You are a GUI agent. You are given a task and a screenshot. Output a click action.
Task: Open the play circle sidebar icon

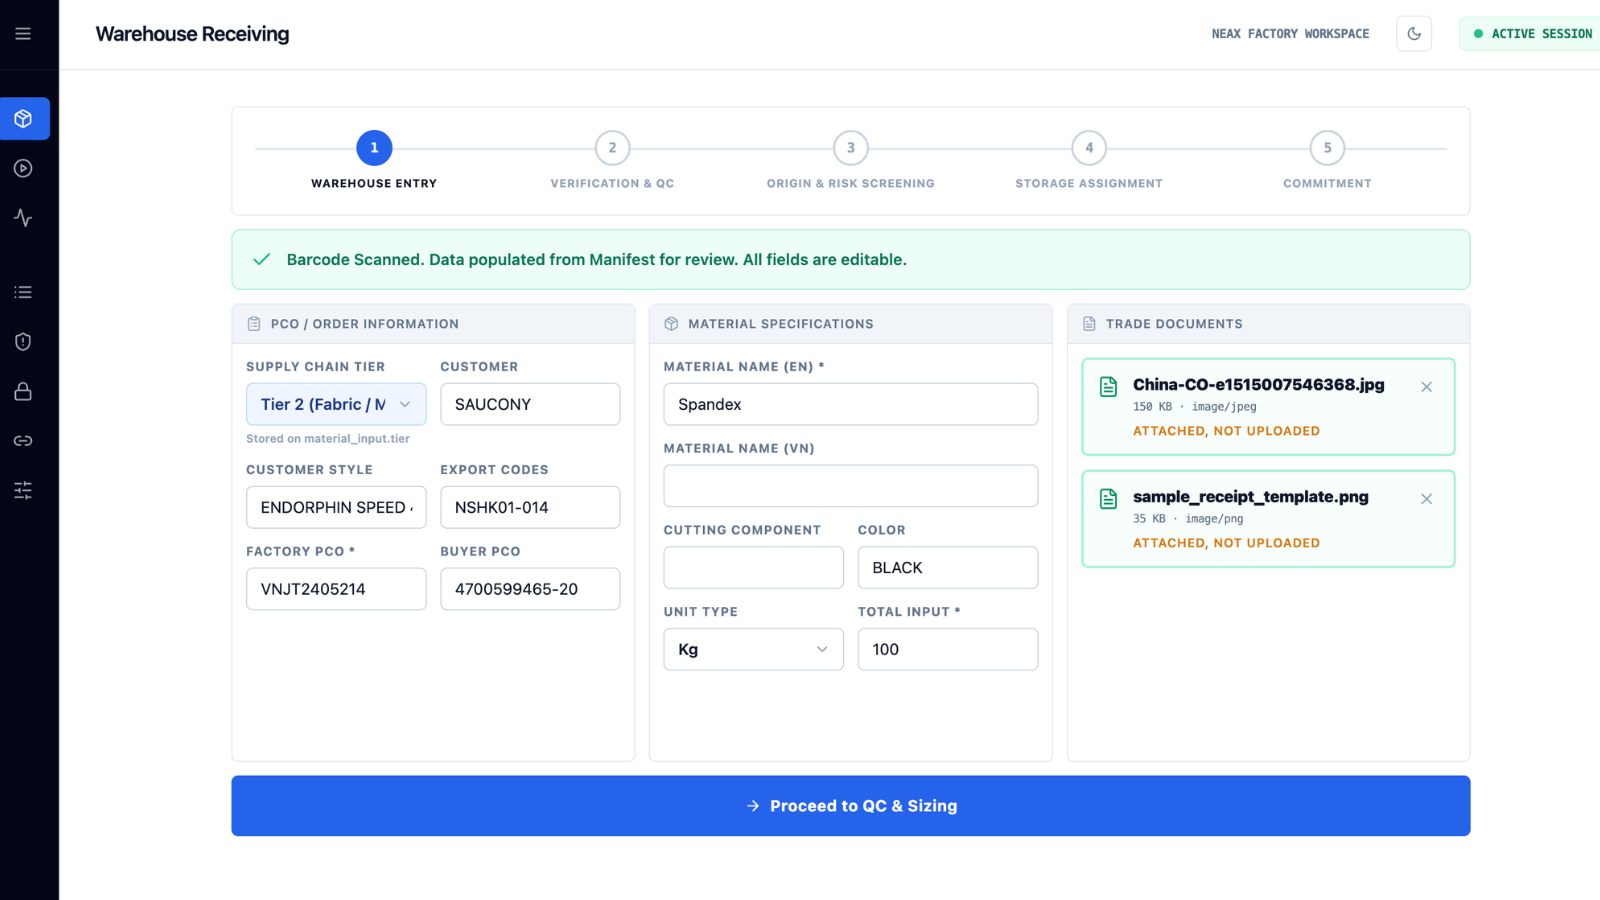[x=23, y=168]
